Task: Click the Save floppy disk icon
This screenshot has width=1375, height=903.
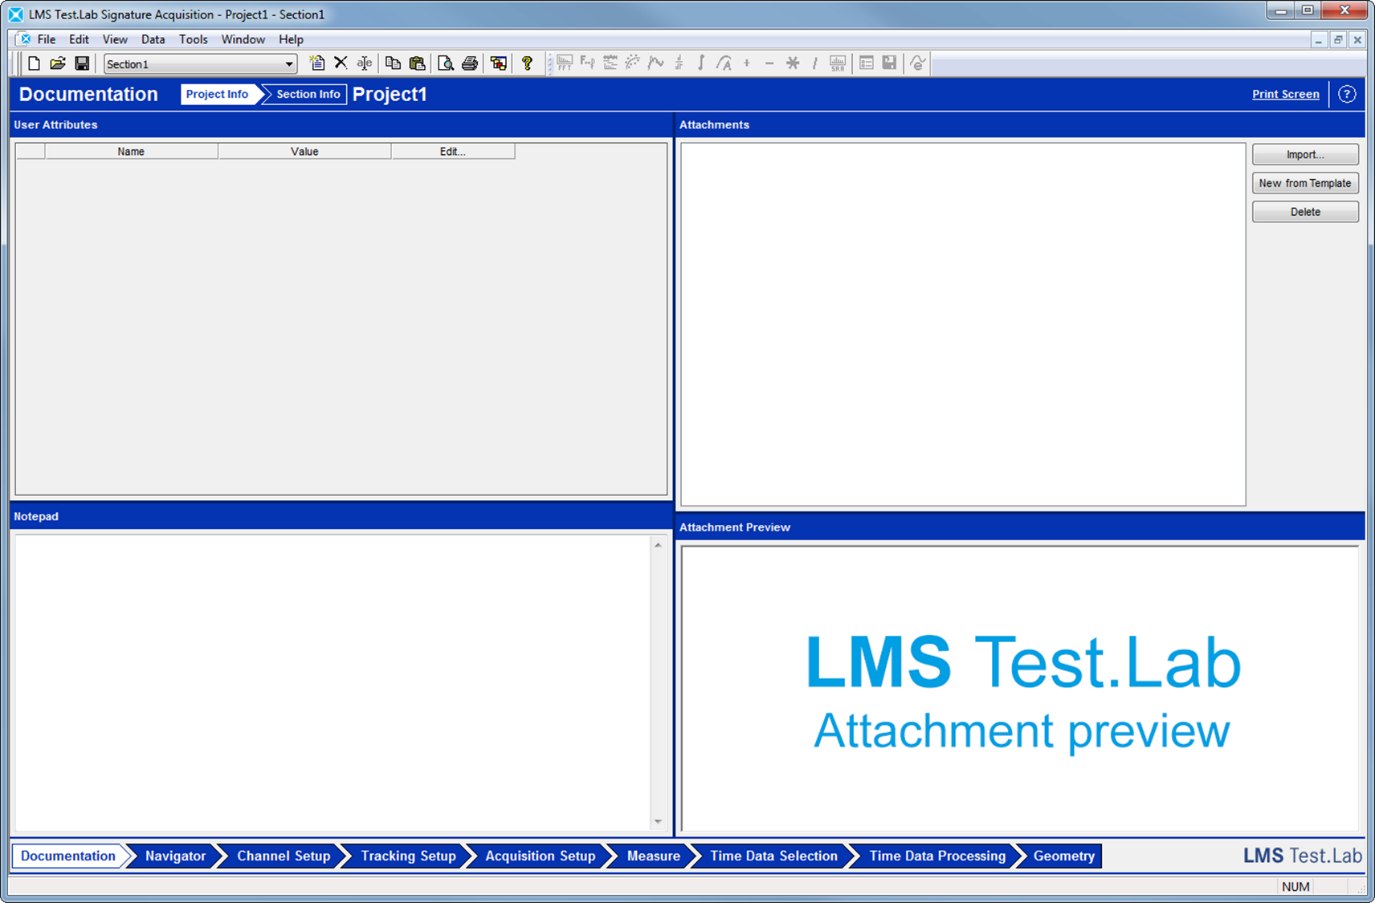Action: 82,64
